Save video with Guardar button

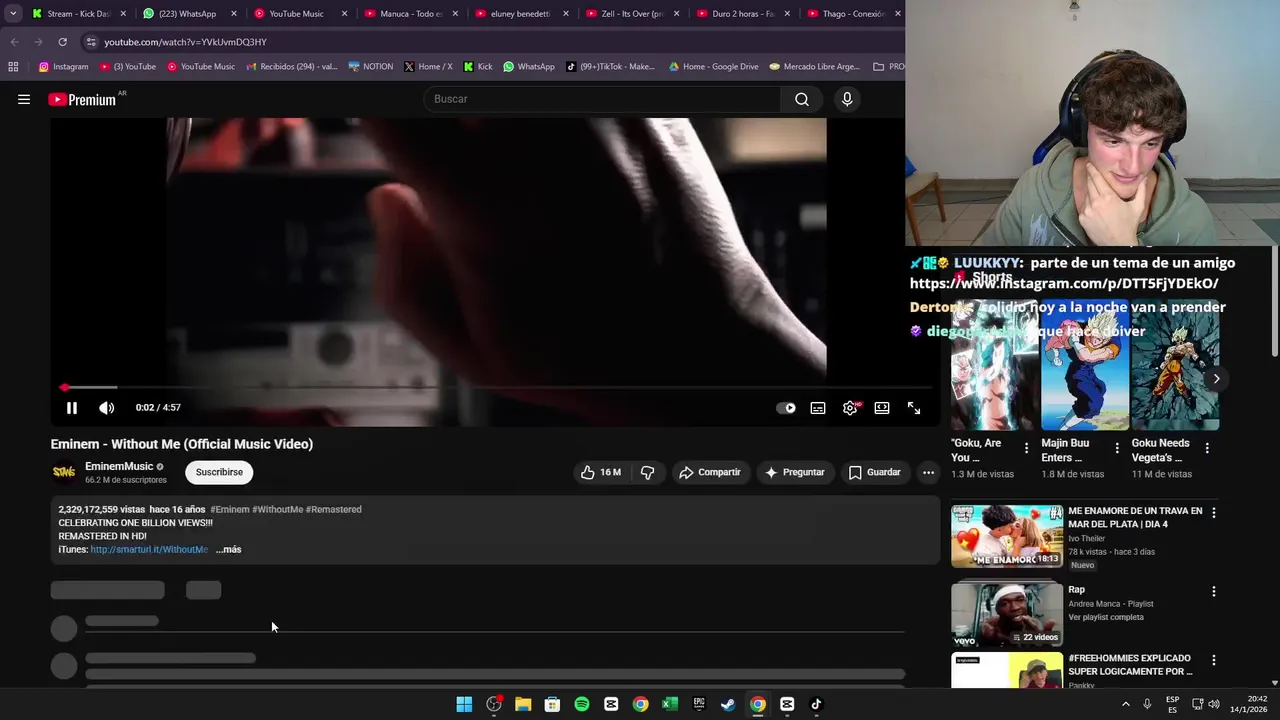click(x=875, y=472)
